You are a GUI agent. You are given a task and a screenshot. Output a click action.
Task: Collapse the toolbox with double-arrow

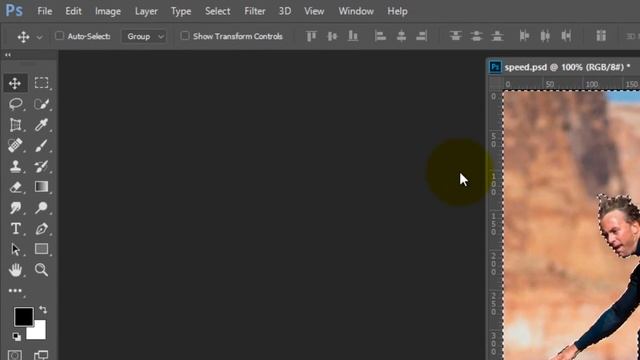click(x=8, y=55)
